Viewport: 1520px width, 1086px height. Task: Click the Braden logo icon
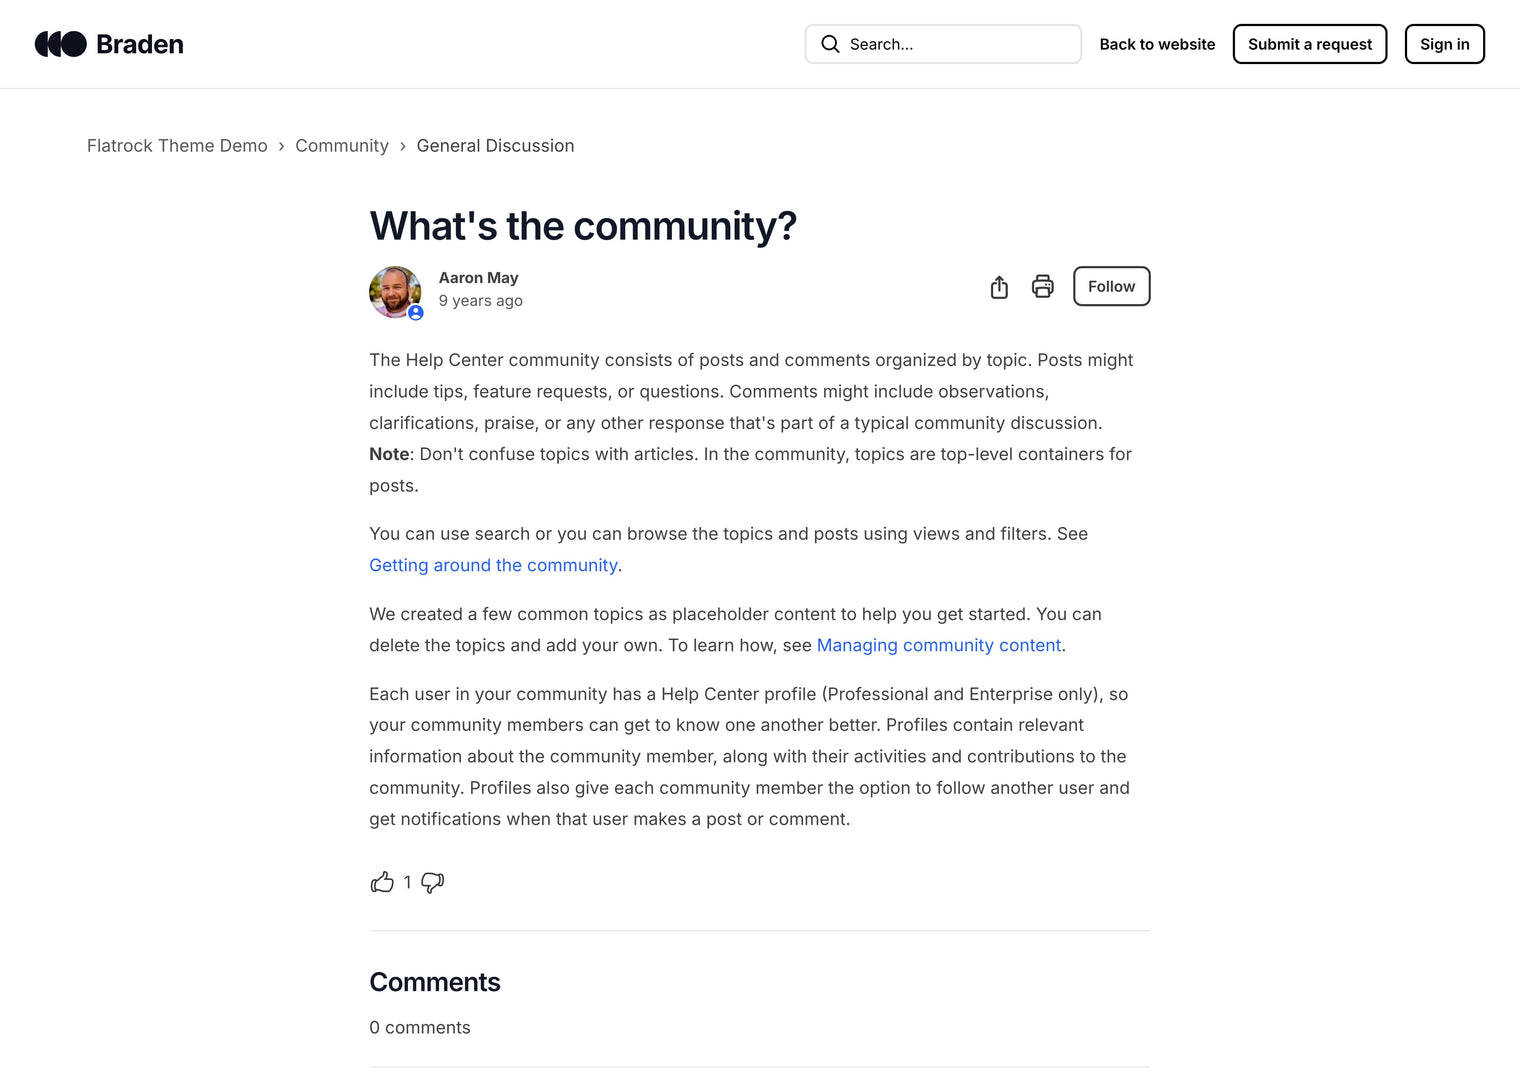tap(61, 44)
